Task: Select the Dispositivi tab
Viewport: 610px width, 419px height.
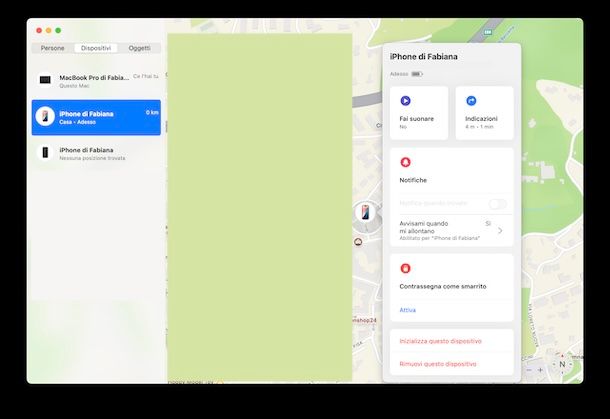Action: coord(96,48)
